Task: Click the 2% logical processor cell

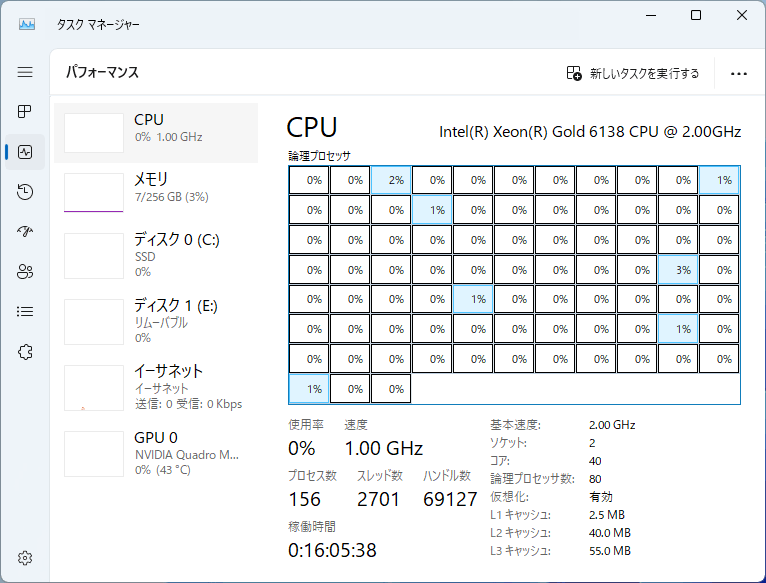Action: [x=391, y=180]
